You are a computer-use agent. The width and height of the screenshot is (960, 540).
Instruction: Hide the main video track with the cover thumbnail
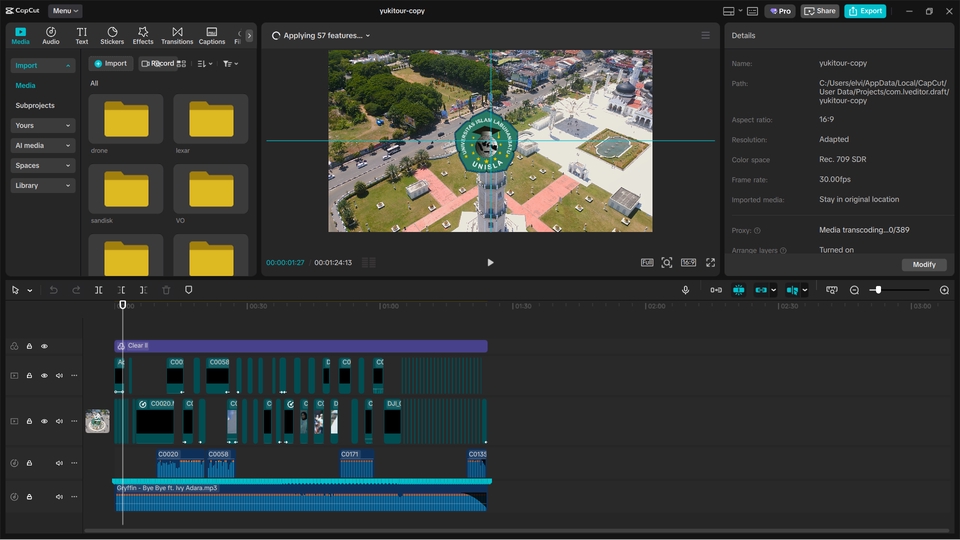tap(44, 421)
